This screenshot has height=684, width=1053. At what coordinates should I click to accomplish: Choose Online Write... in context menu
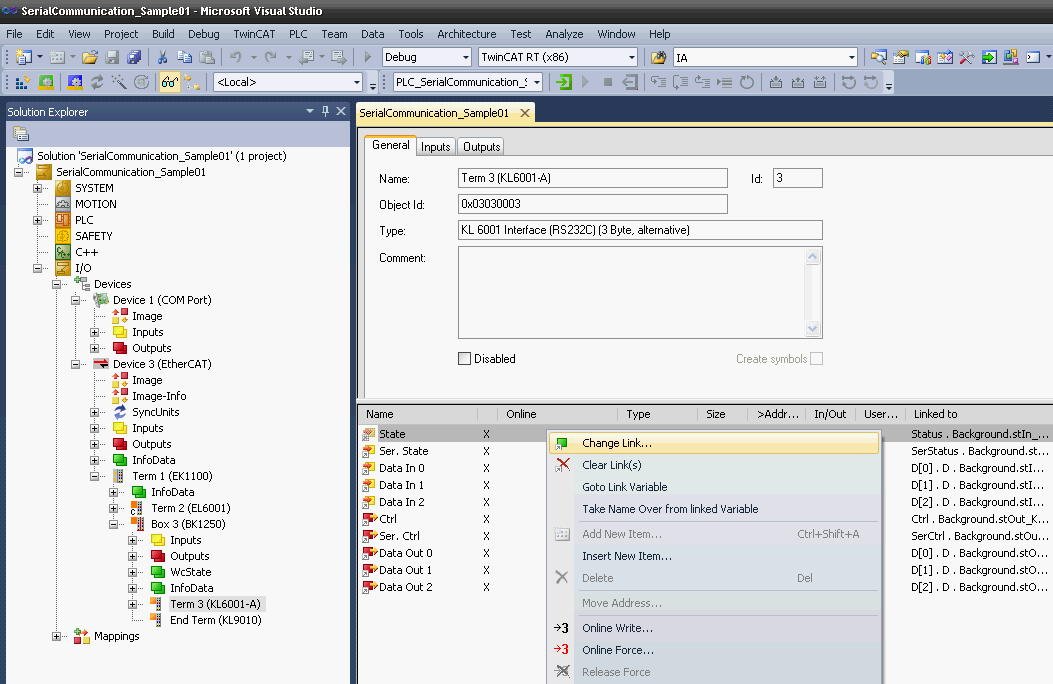pyautogui.click(x=714, y=628)
